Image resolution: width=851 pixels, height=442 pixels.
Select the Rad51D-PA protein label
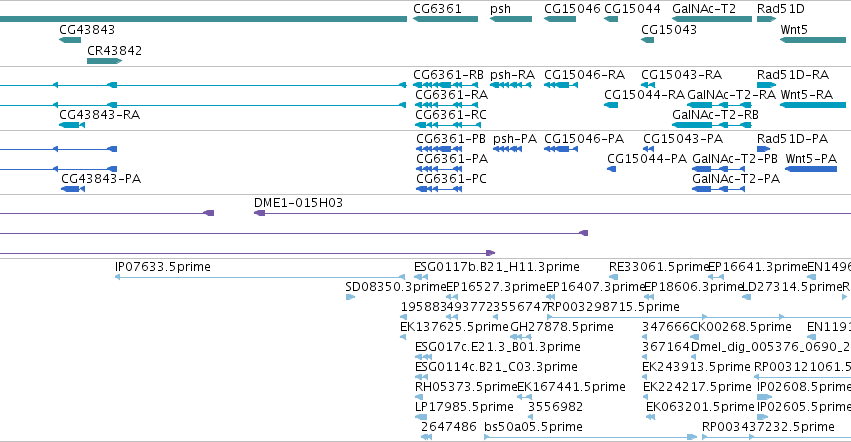point(792,138)
